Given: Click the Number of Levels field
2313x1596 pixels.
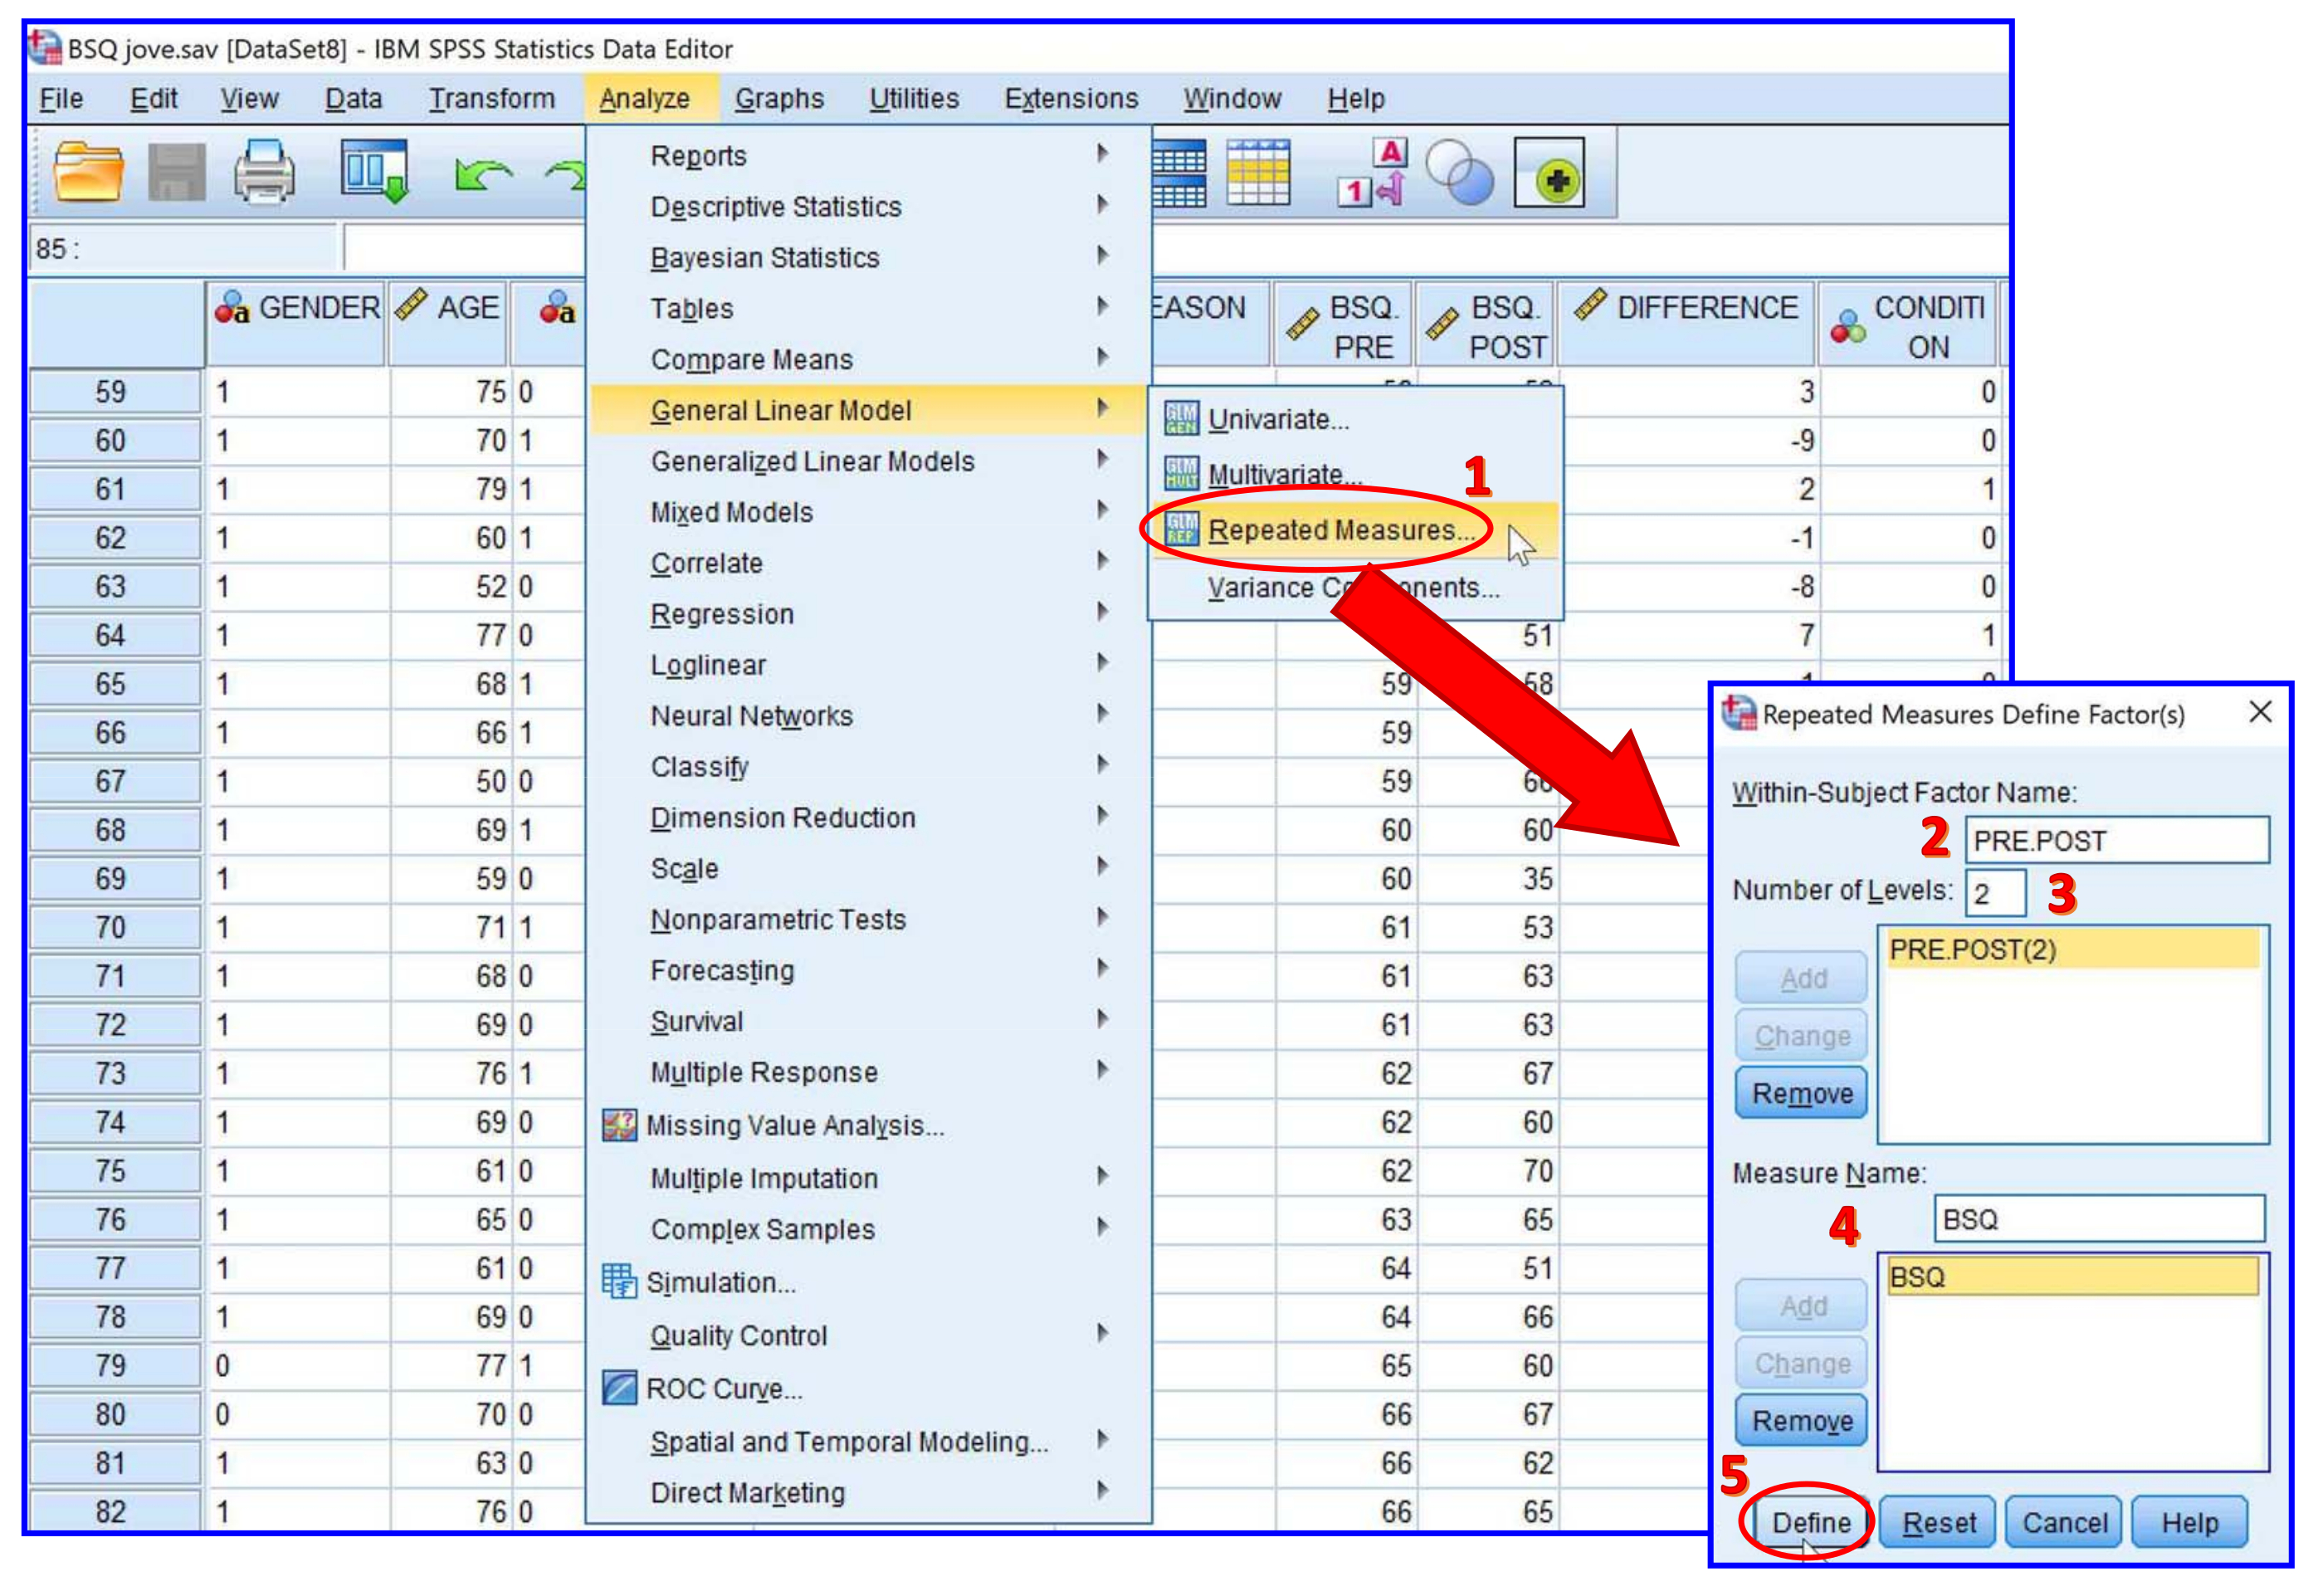Looking at the screenshot, I should pos(1994,893).
